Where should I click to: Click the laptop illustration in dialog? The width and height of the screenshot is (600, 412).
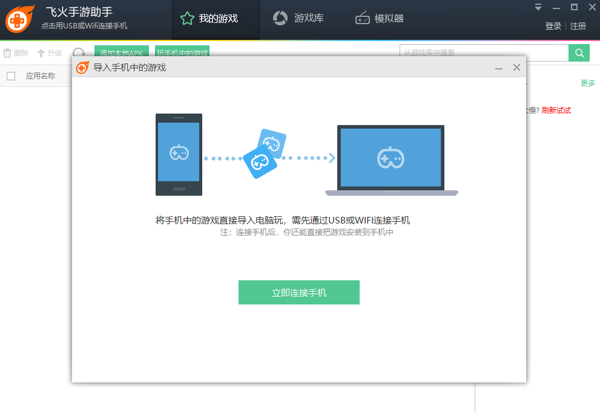point(390,159)
